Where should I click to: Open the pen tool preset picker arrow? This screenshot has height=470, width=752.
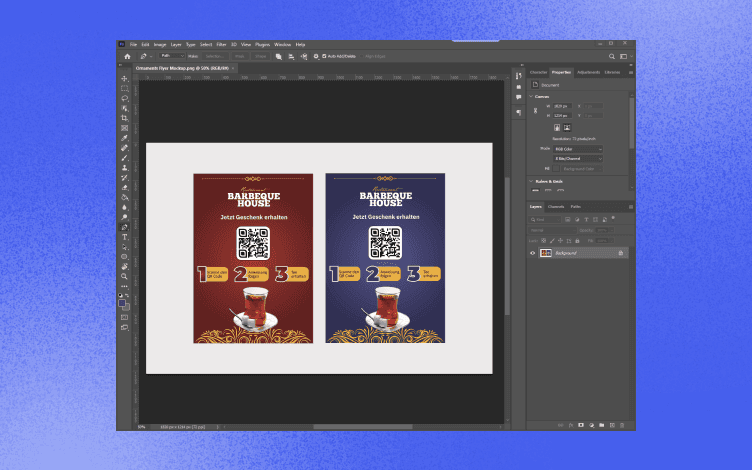(151, 56)
